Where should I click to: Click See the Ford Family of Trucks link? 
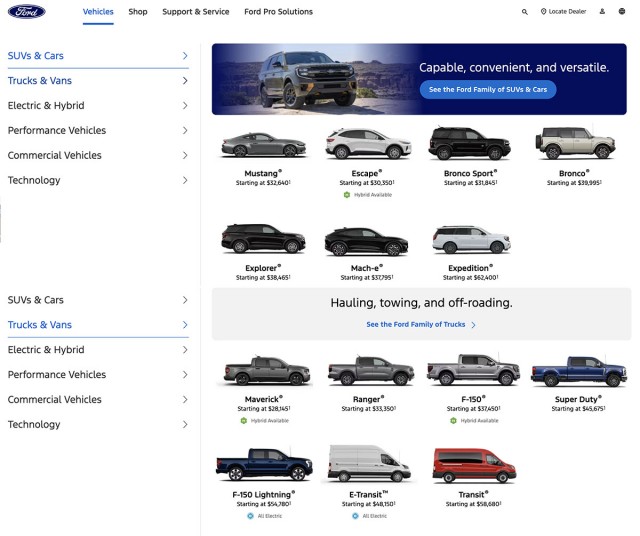click(x=416, y=325)
